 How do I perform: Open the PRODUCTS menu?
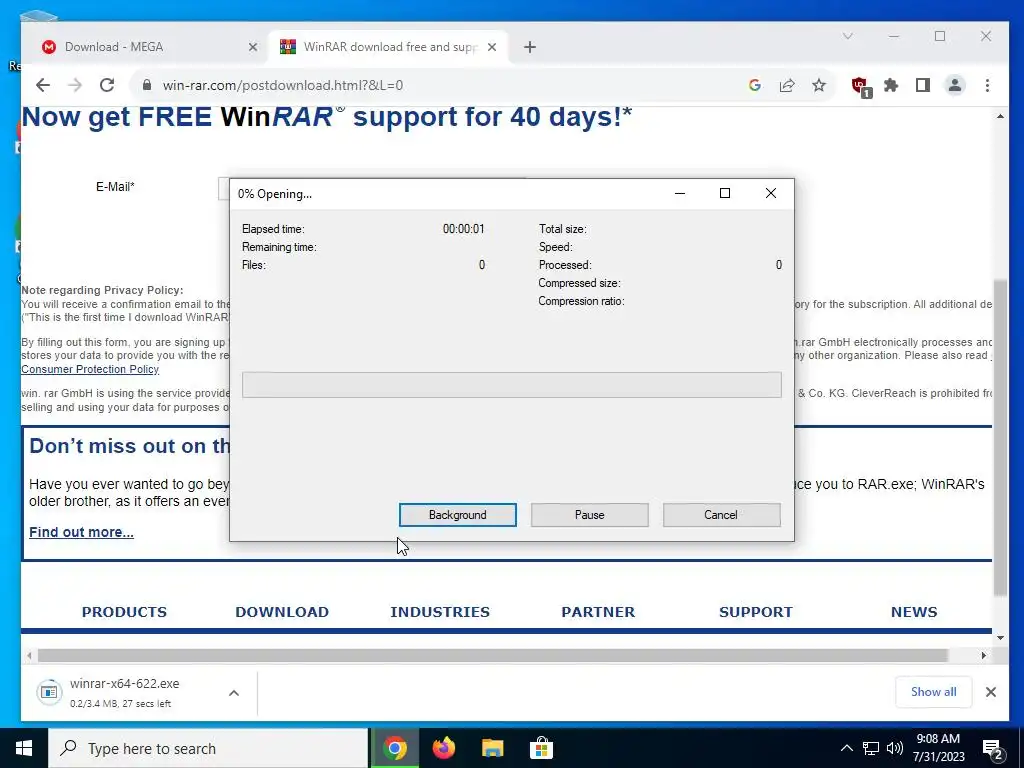[124, 612]
